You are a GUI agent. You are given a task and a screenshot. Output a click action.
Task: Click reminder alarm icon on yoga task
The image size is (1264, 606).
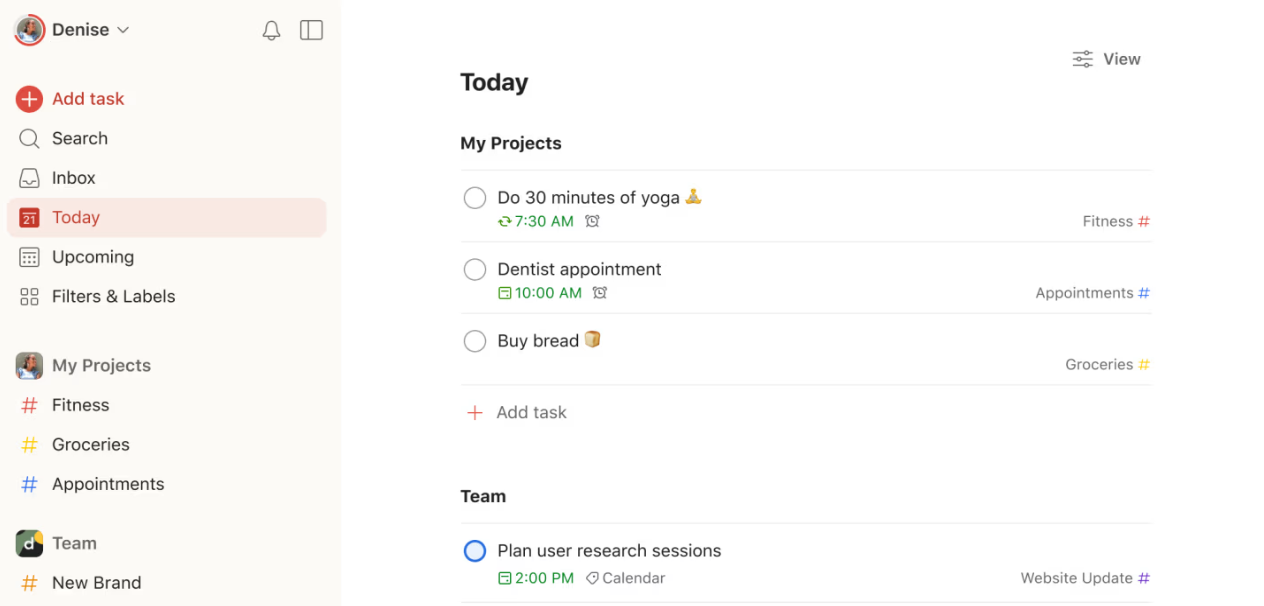[592, 222]
